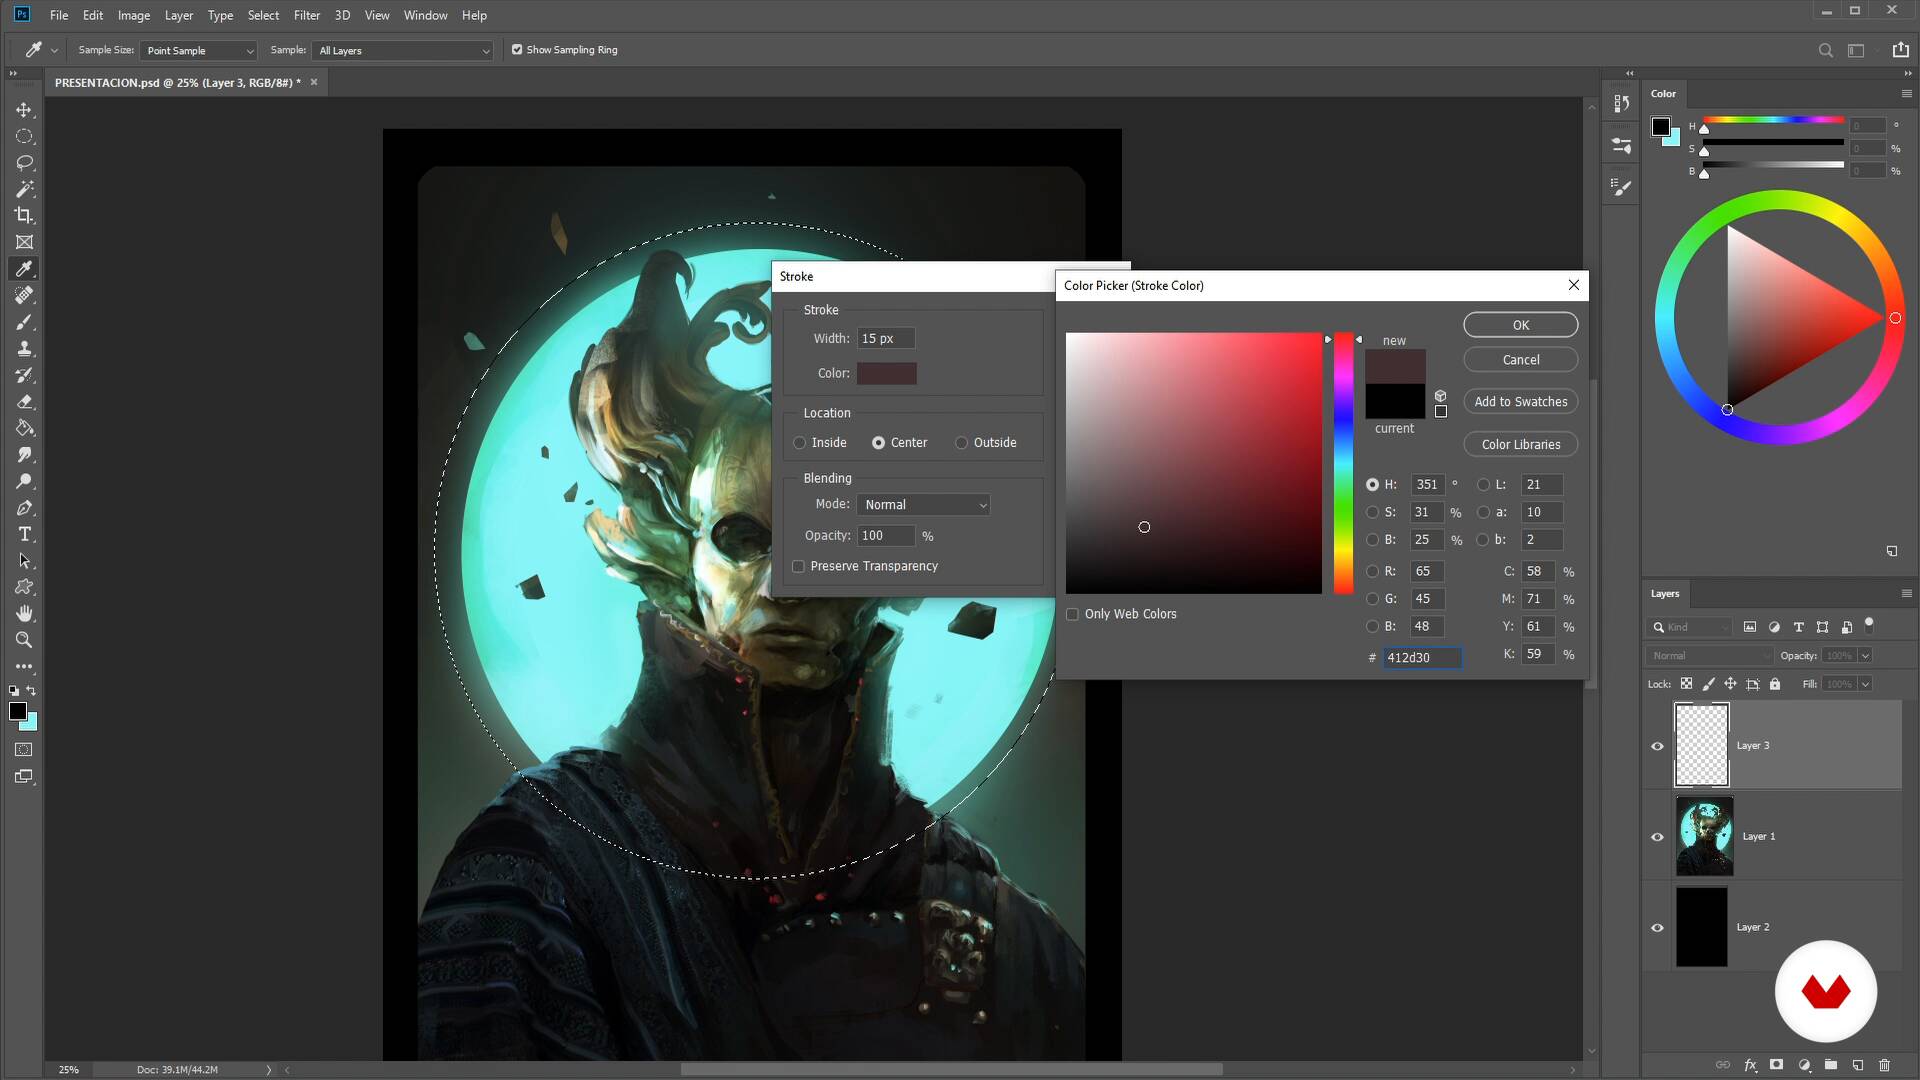
Task: Select the Custom Shape tool
Action: tap(24, 587)
